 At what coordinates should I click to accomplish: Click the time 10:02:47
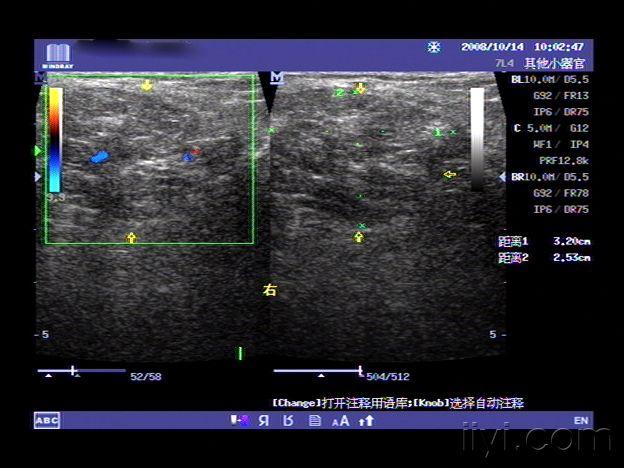tap(559, 47)
